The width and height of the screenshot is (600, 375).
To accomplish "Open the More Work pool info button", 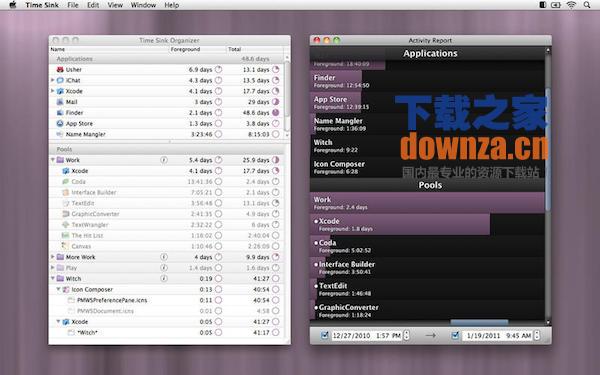I will point(164,257).
